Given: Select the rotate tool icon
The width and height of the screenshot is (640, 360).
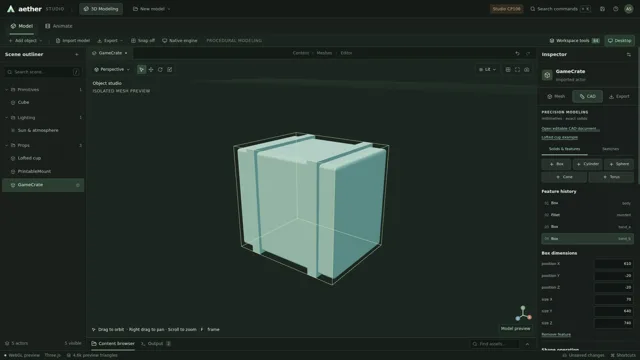Looking at the screenshot, I should click(x=160, y=69).
